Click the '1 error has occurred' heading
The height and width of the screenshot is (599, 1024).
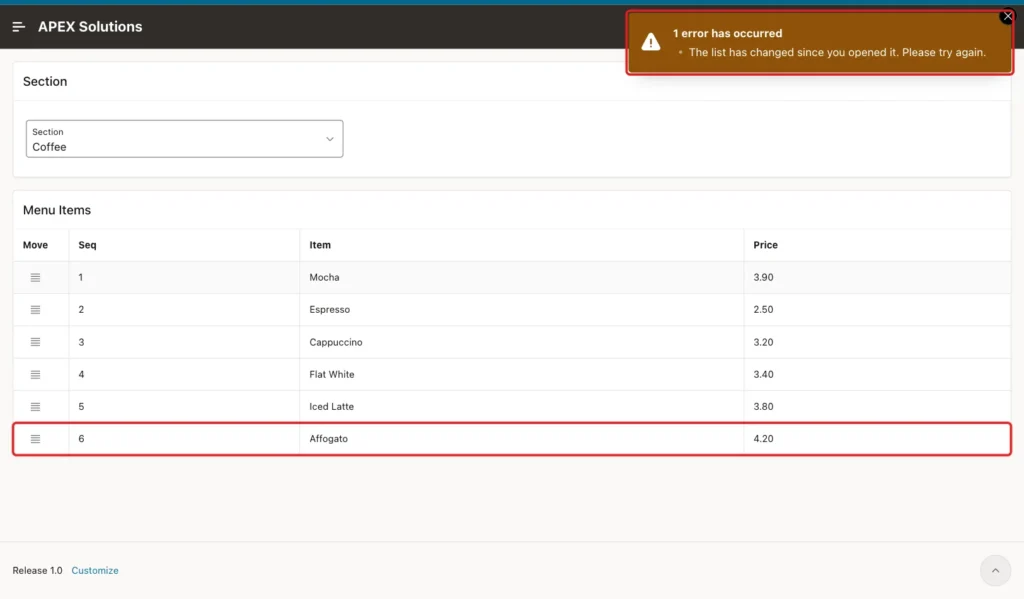click(728, 33)
